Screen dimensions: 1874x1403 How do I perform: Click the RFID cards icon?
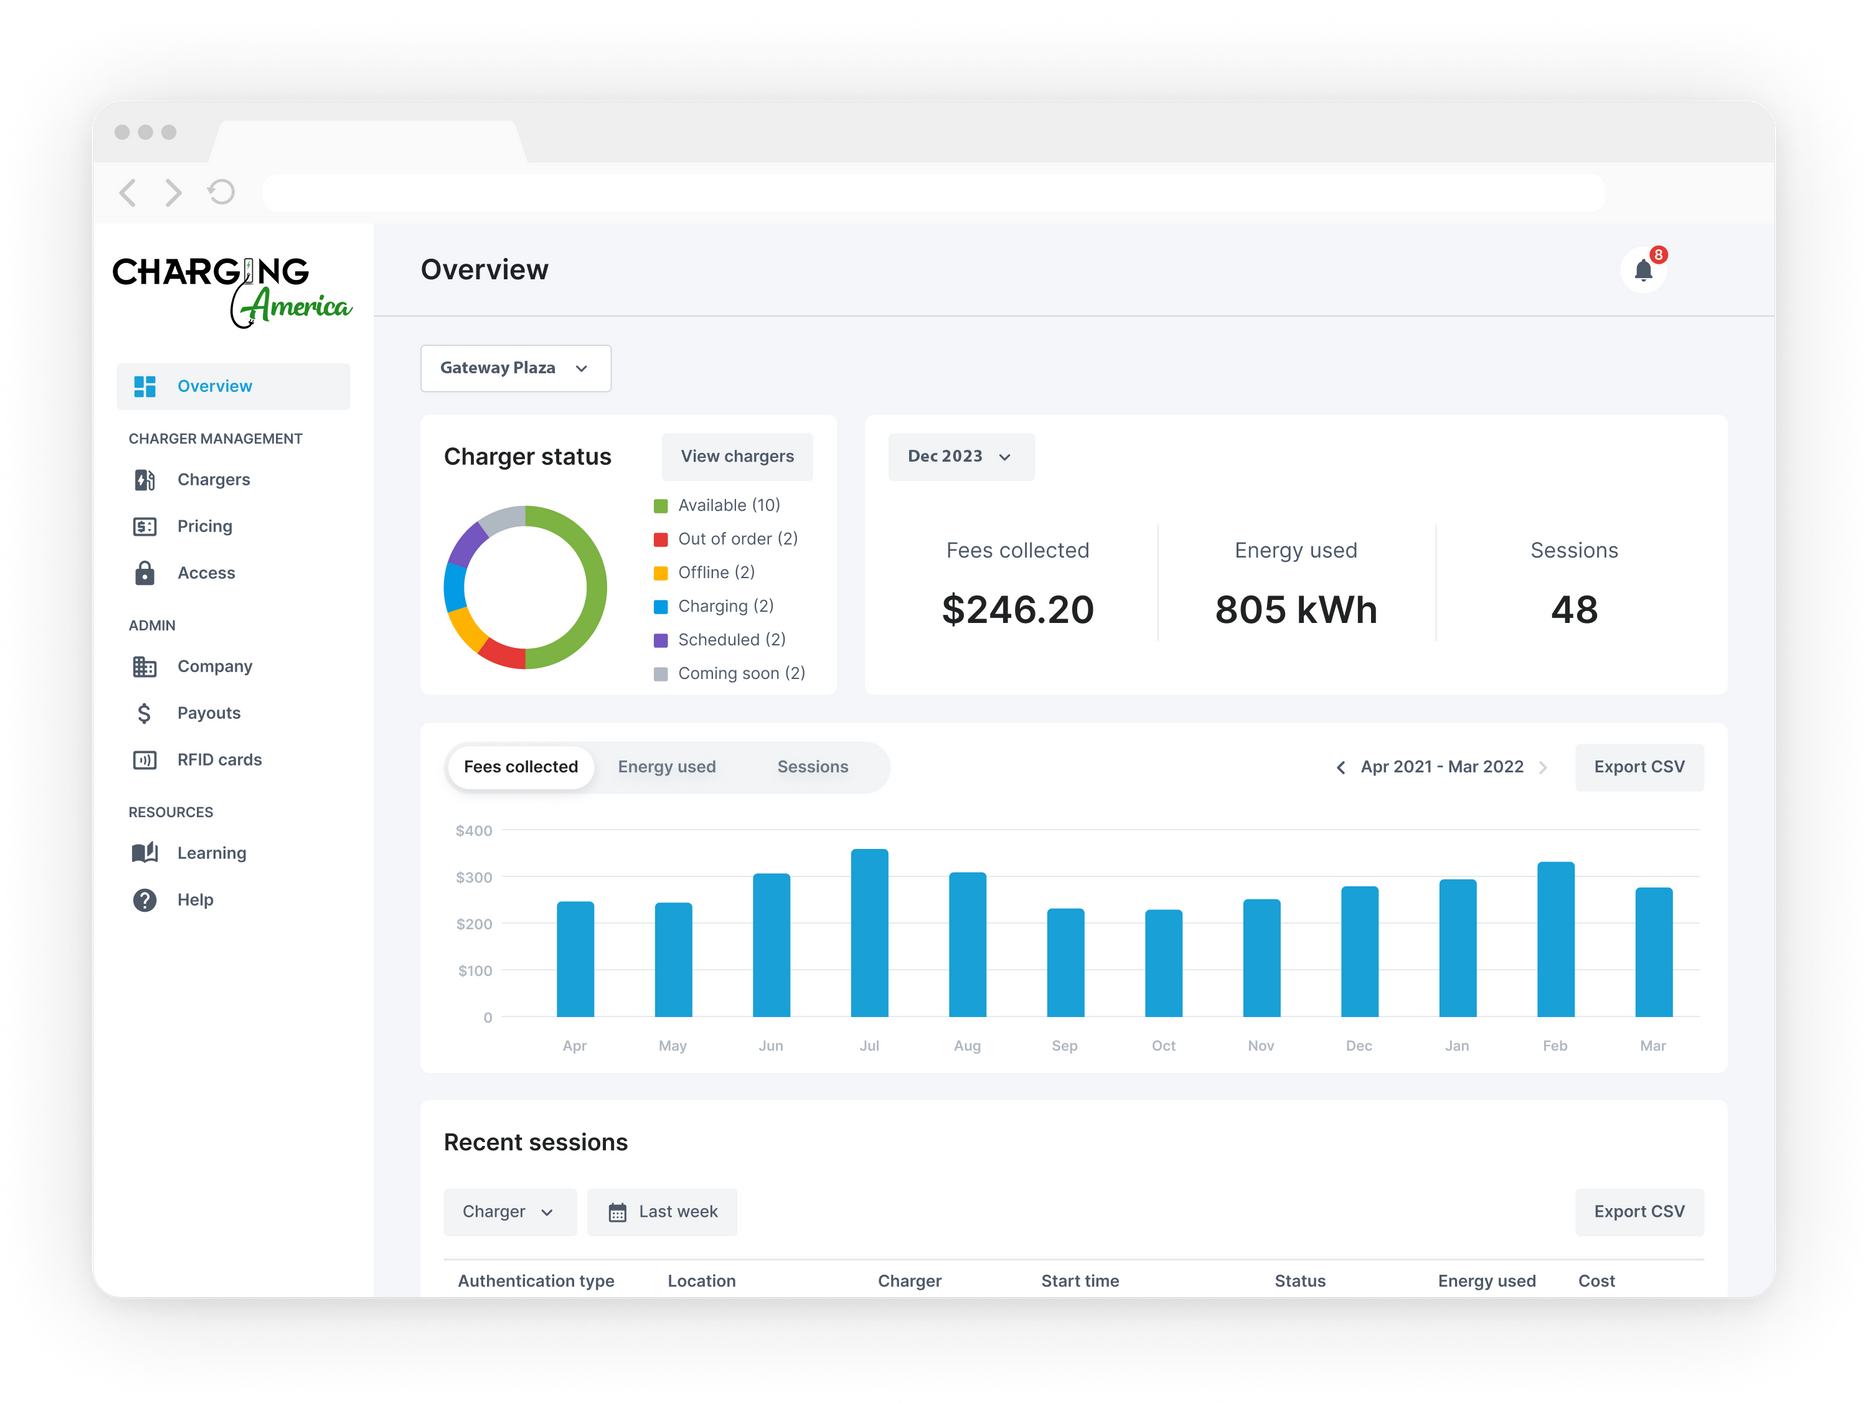pos(145,760)
